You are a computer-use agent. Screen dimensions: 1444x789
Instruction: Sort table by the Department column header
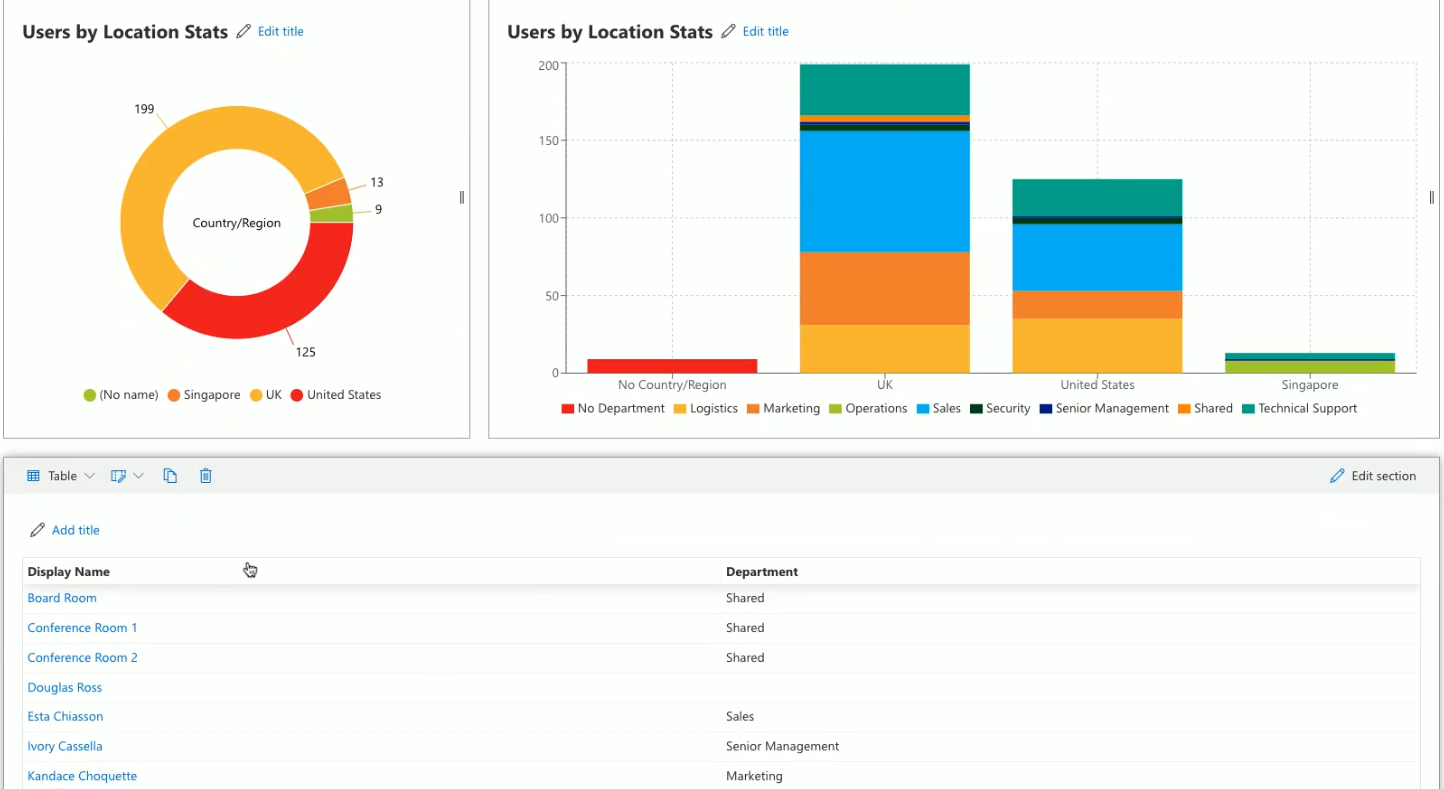[762, 572]
